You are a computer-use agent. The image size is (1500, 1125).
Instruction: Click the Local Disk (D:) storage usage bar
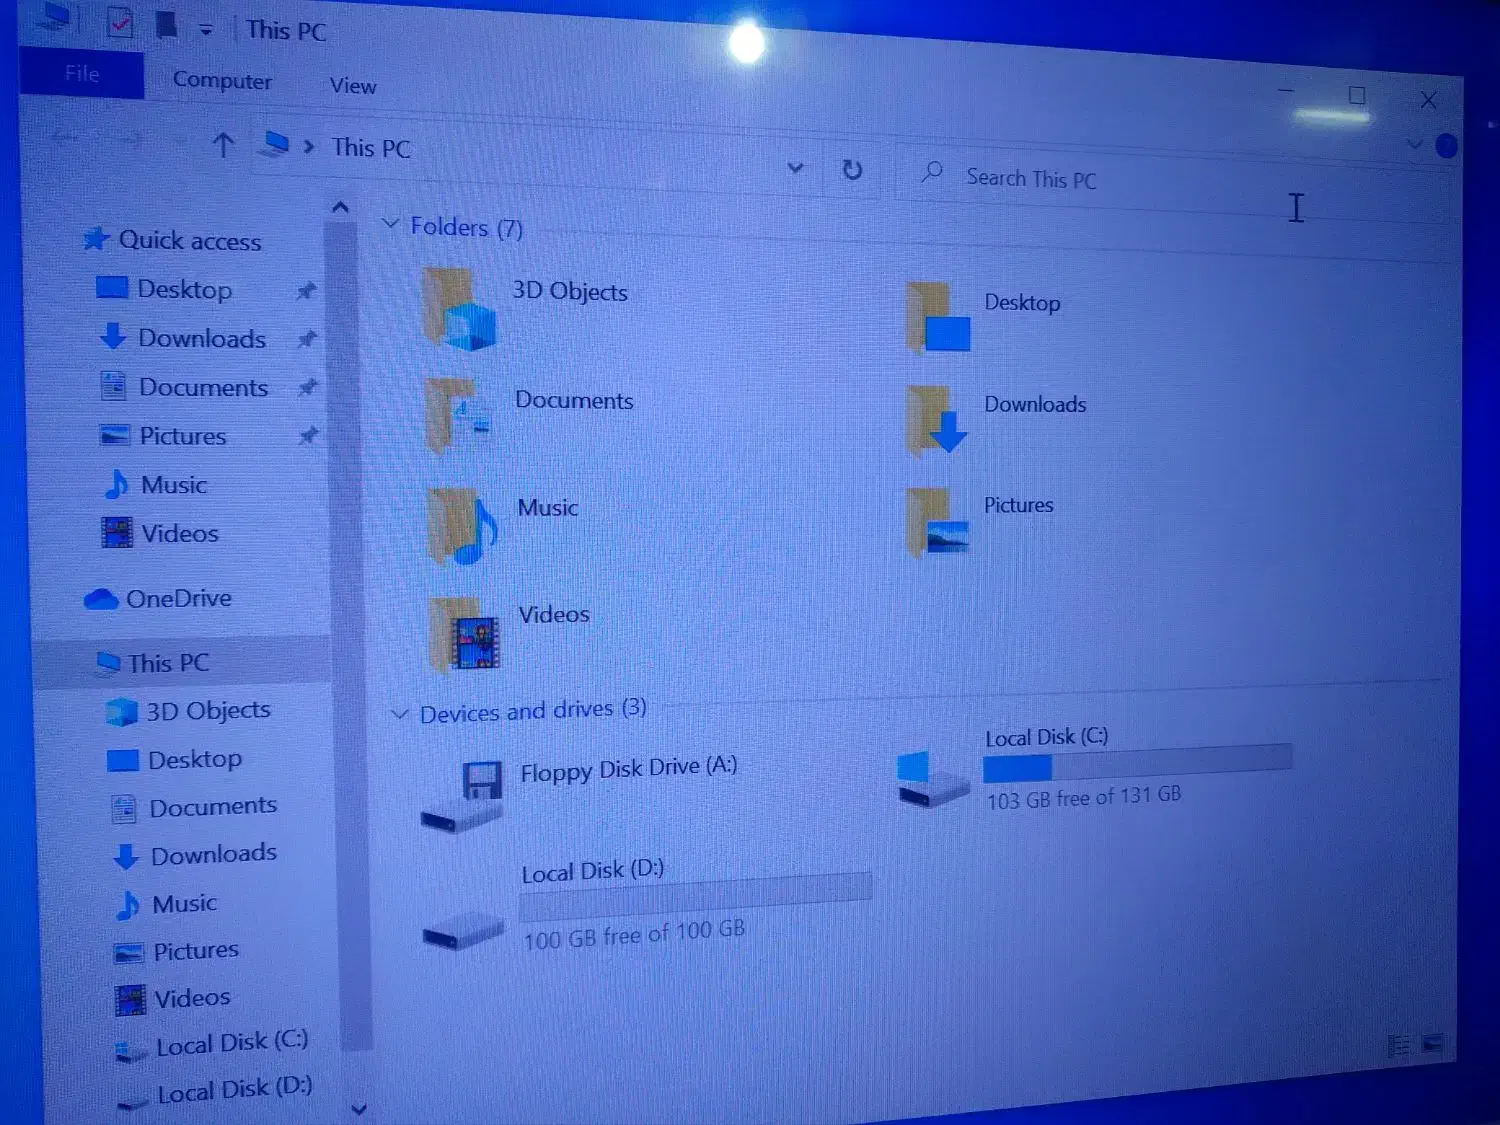coord(695,897)
